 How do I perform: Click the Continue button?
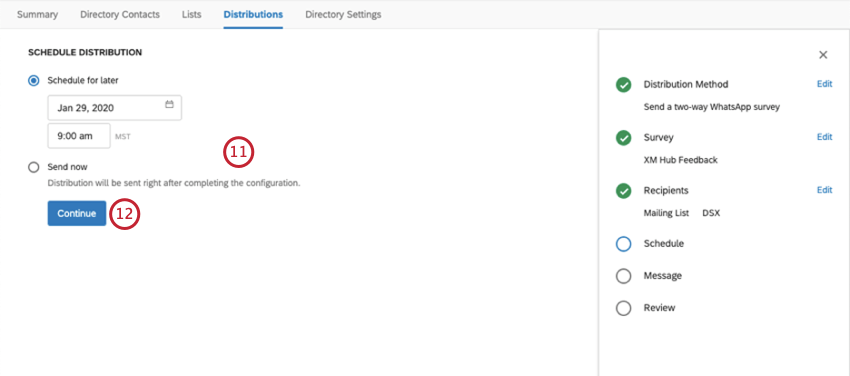[77, 213]
